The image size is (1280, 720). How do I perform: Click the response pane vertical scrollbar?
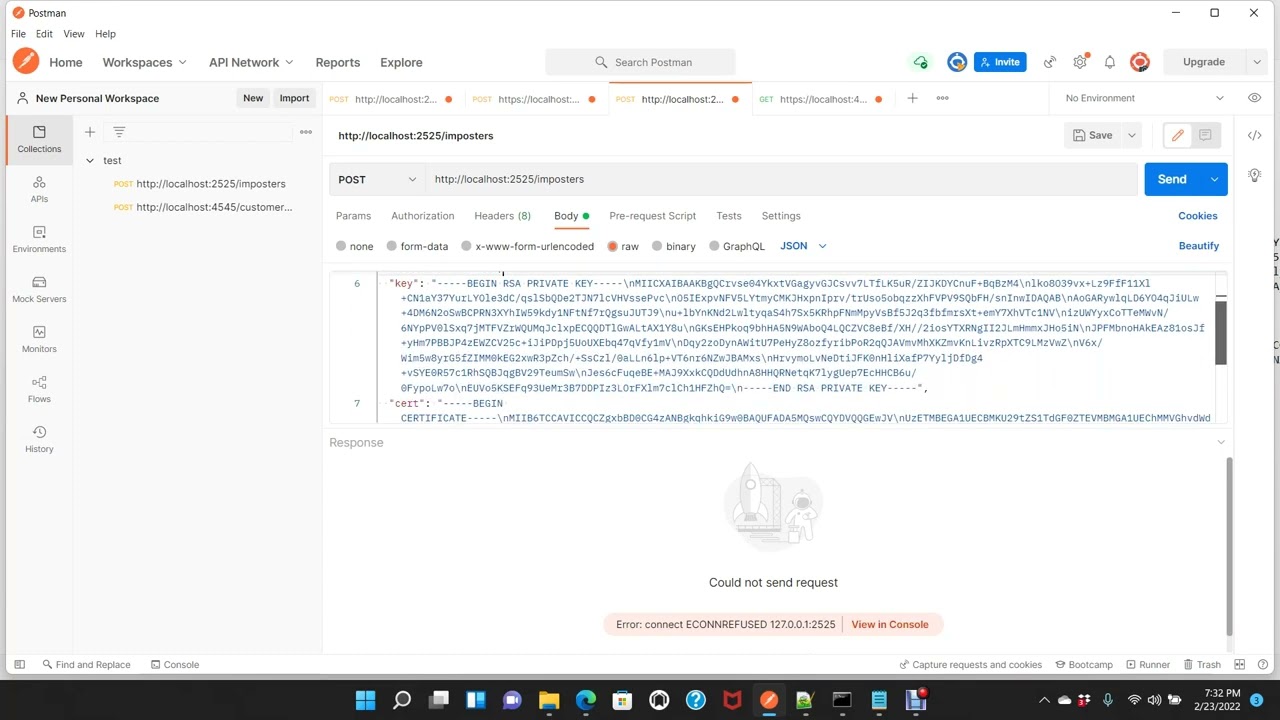point(1229,544)
